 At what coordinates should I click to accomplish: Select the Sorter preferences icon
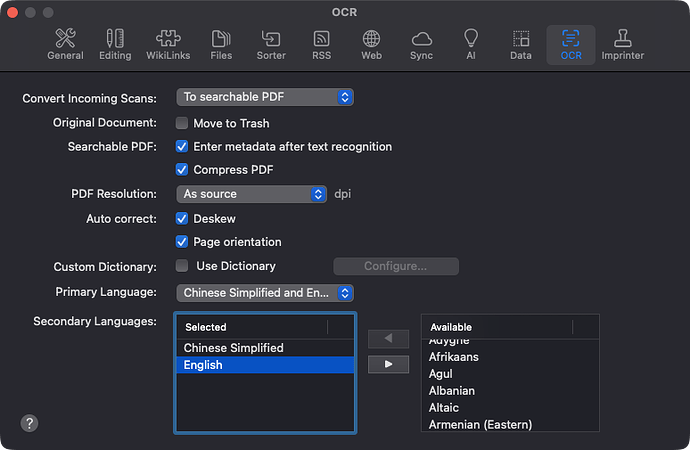click(x=271, y=45)
